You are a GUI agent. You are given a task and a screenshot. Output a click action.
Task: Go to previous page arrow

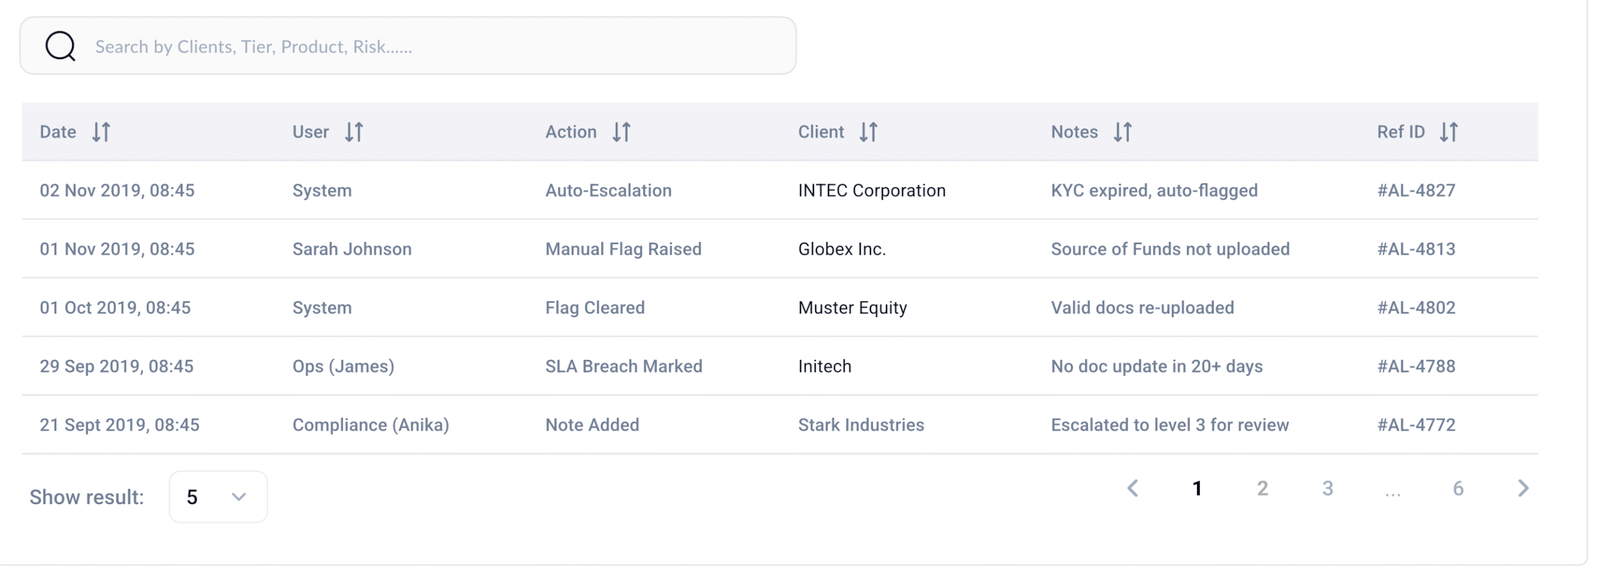1132,488
